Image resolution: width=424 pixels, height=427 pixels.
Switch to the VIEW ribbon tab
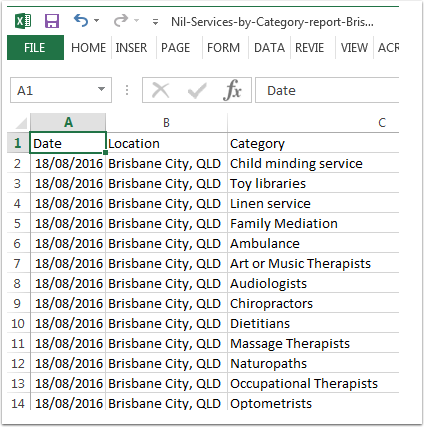(x=354, y=48)
